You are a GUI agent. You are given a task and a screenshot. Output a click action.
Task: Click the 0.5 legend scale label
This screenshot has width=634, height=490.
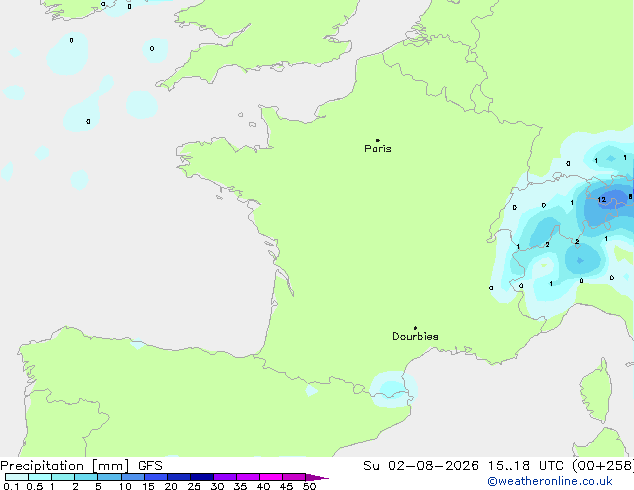34,486
